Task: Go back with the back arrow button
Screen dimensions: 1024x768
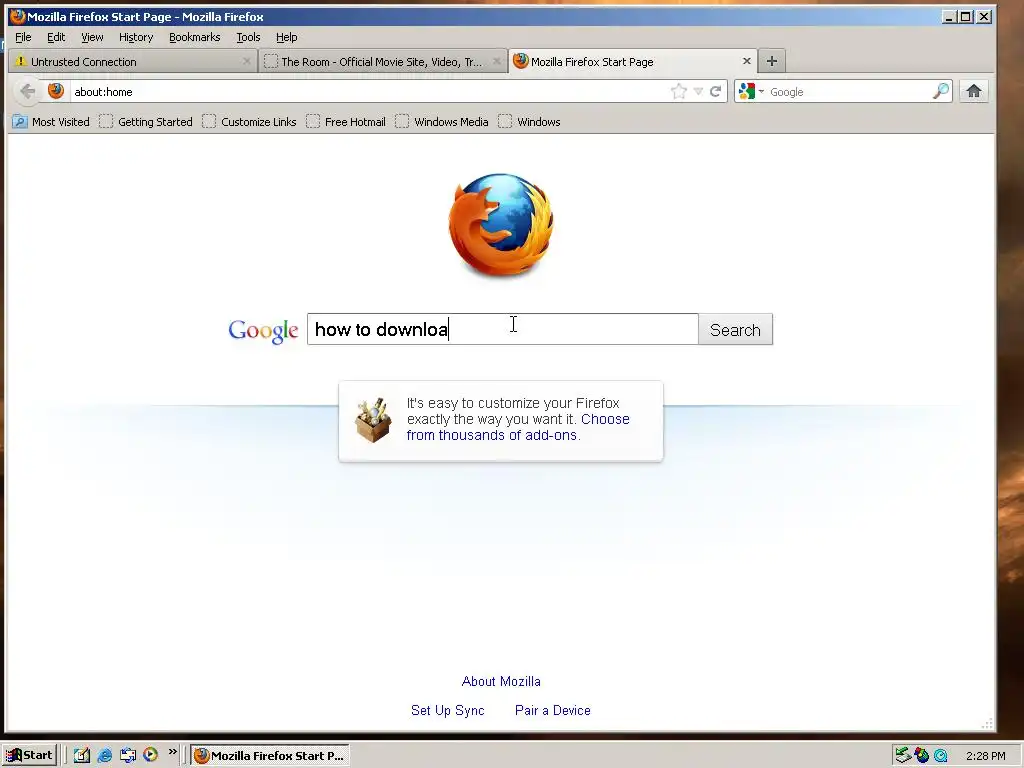Action: (27, 91)
